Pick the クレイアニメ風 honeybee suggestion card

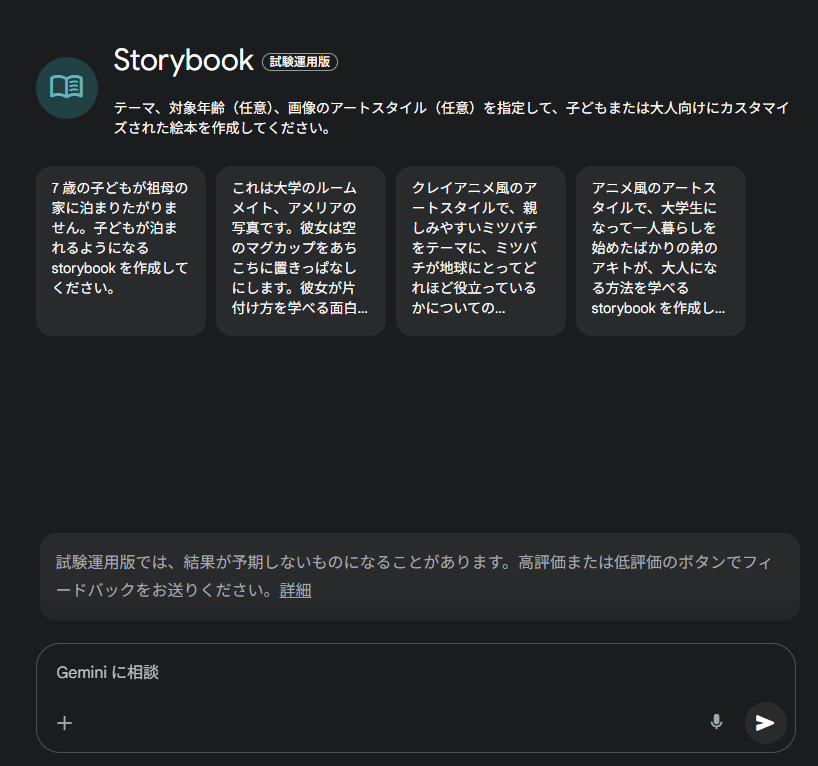[480, 250]
